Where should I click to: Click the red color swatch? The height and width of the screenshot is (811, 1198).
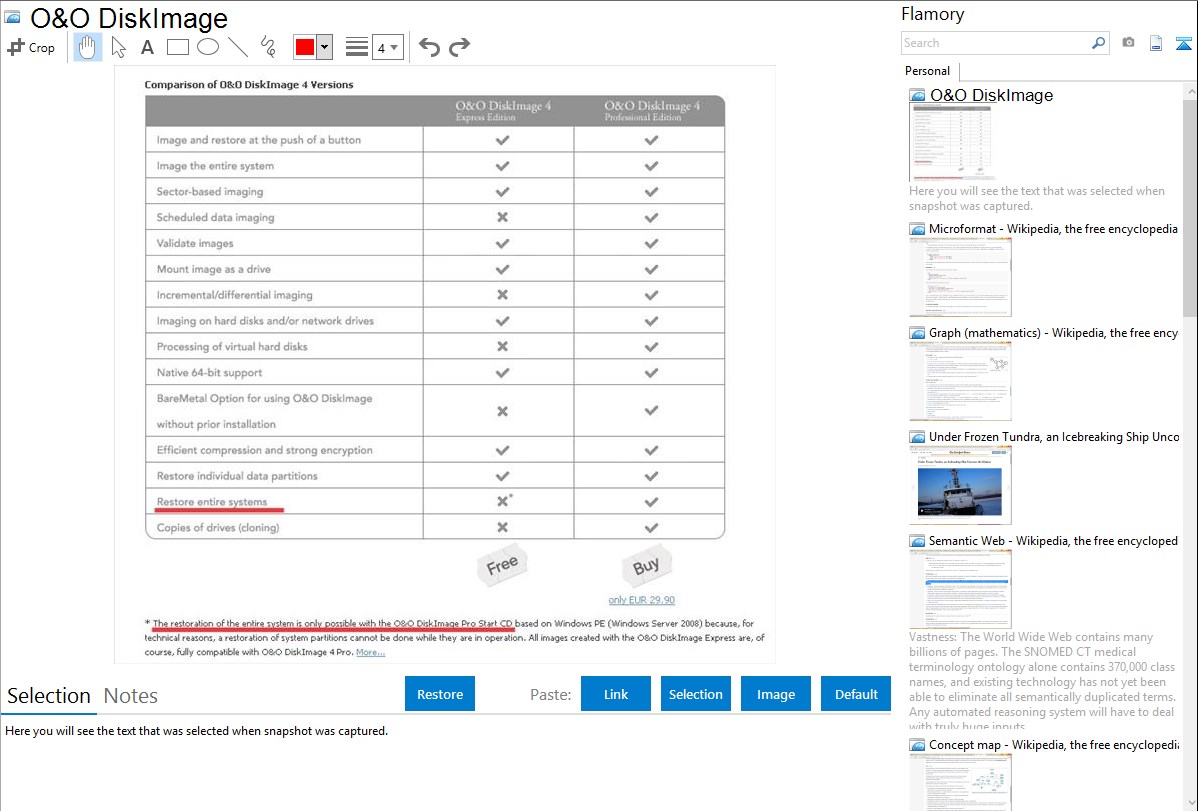pyautogui.click(x=304, y=47)
